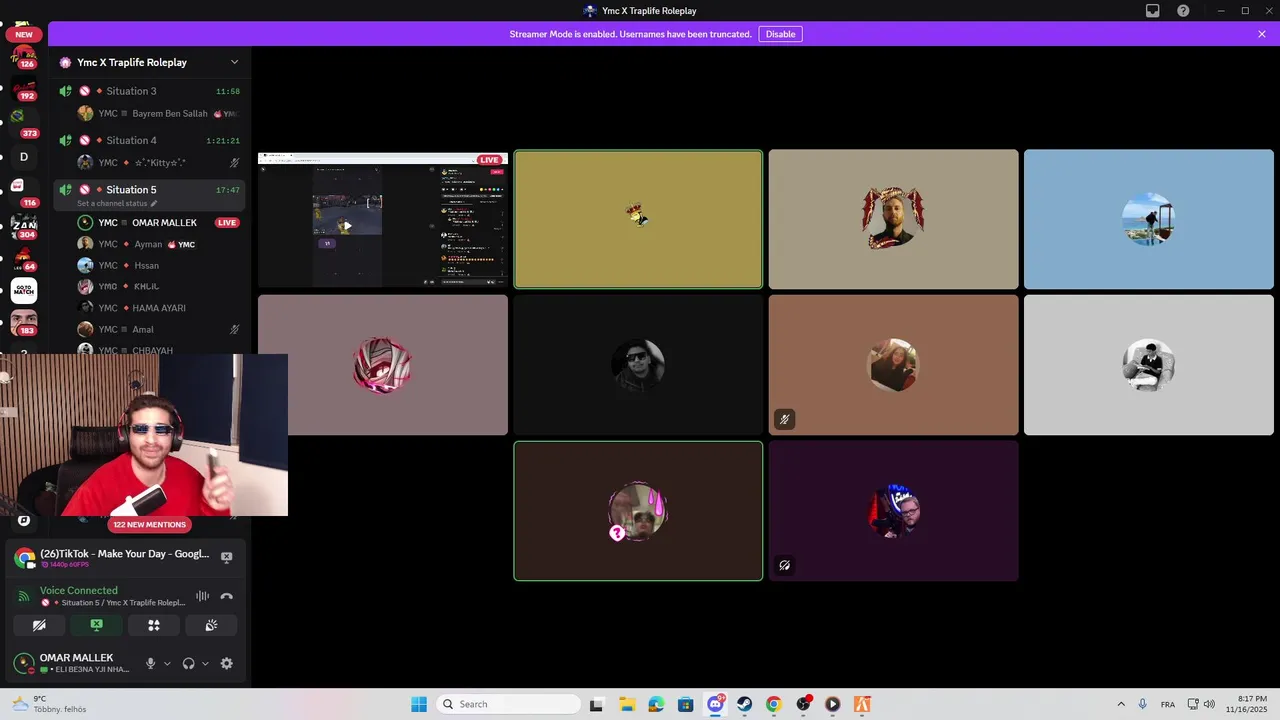Image resolution: width=1280 pixels, height=720 pixels.
Task: Select the pink swirl avatar tile
Action: [383, 365]
